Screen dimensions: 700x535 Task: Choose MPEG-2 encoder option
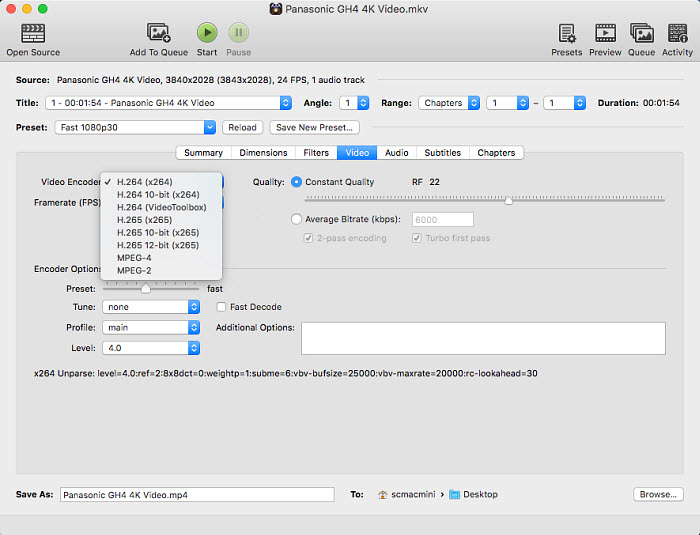click(x=161, y=271)
